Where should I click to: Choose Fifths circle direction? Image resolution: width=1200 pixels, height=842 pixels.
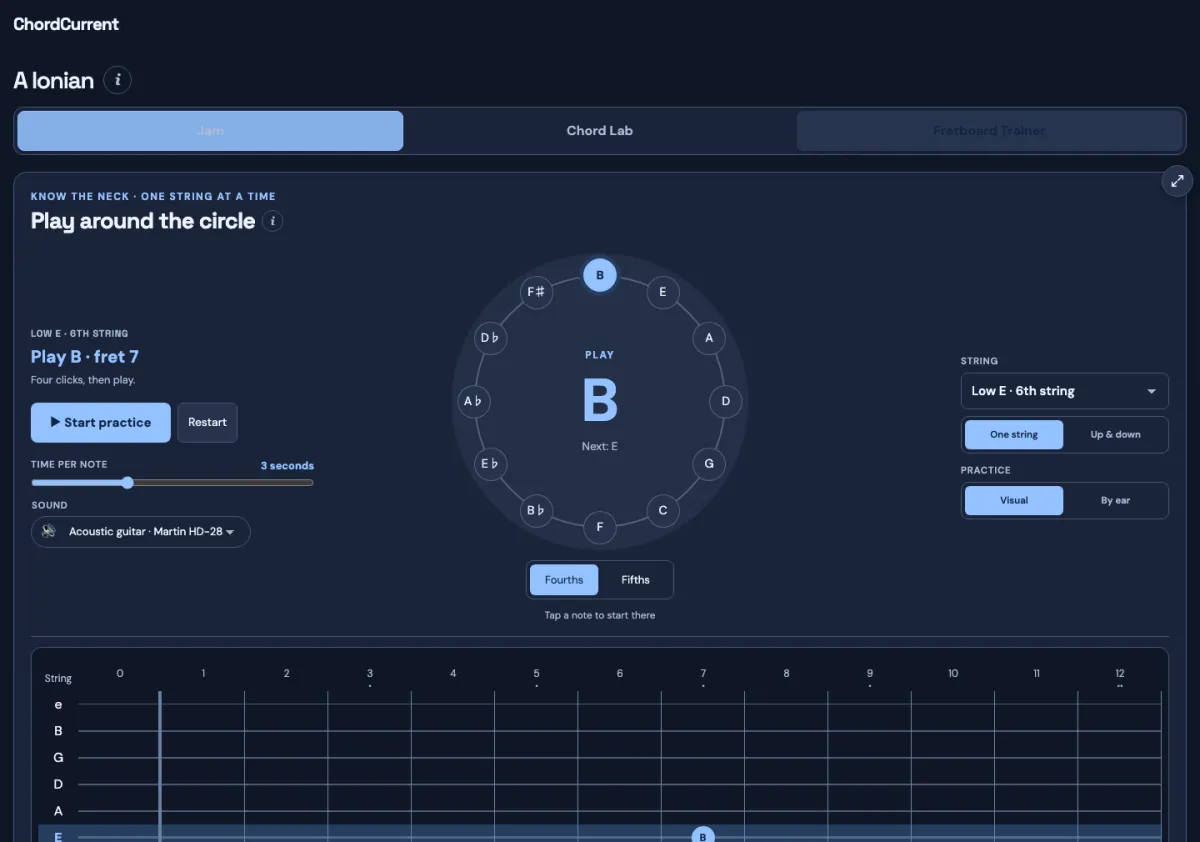[x=635, y=580]
